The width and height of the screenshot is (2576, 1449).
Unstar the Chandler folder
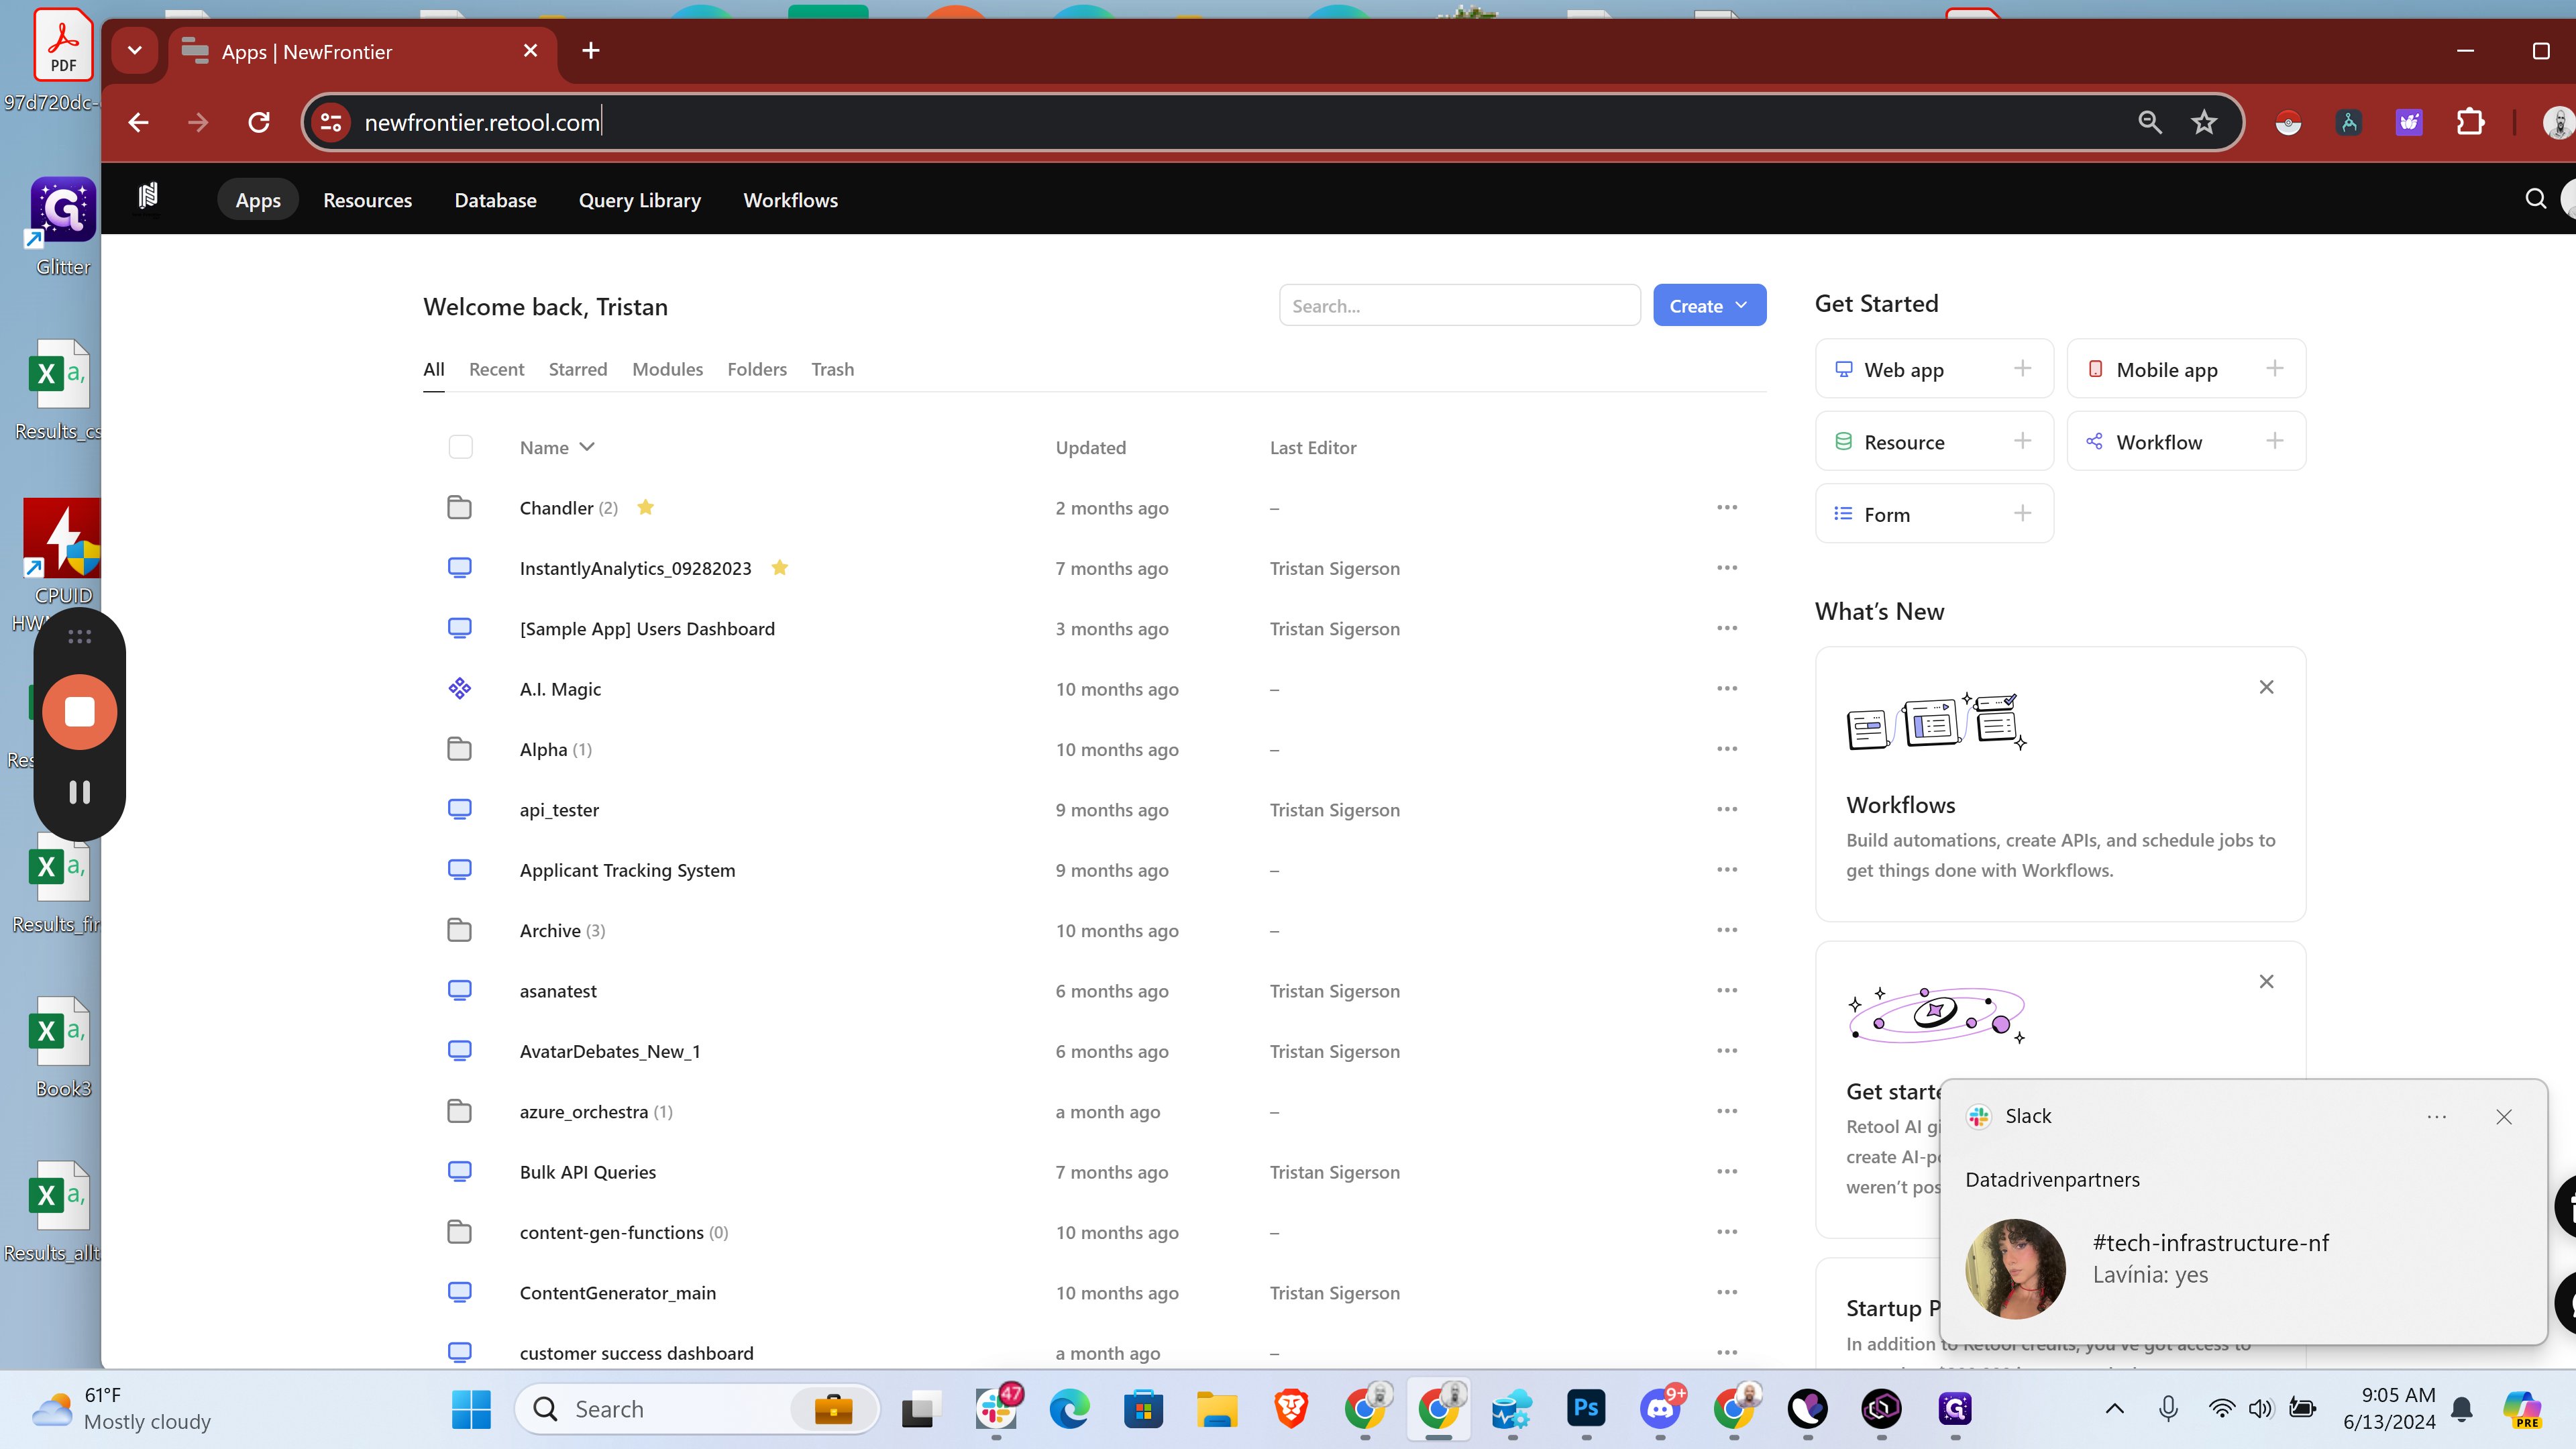646,507
